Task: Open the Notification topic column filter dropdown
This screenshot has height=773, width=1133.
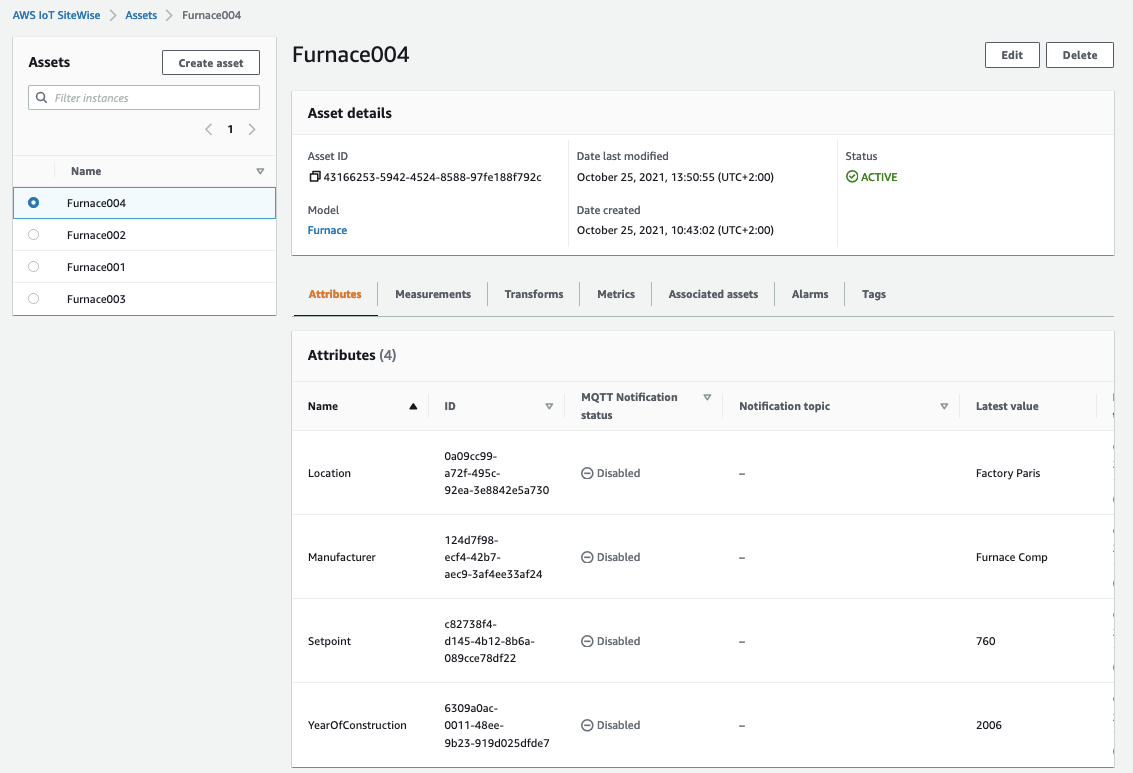Action: click(x=944, y=405)
